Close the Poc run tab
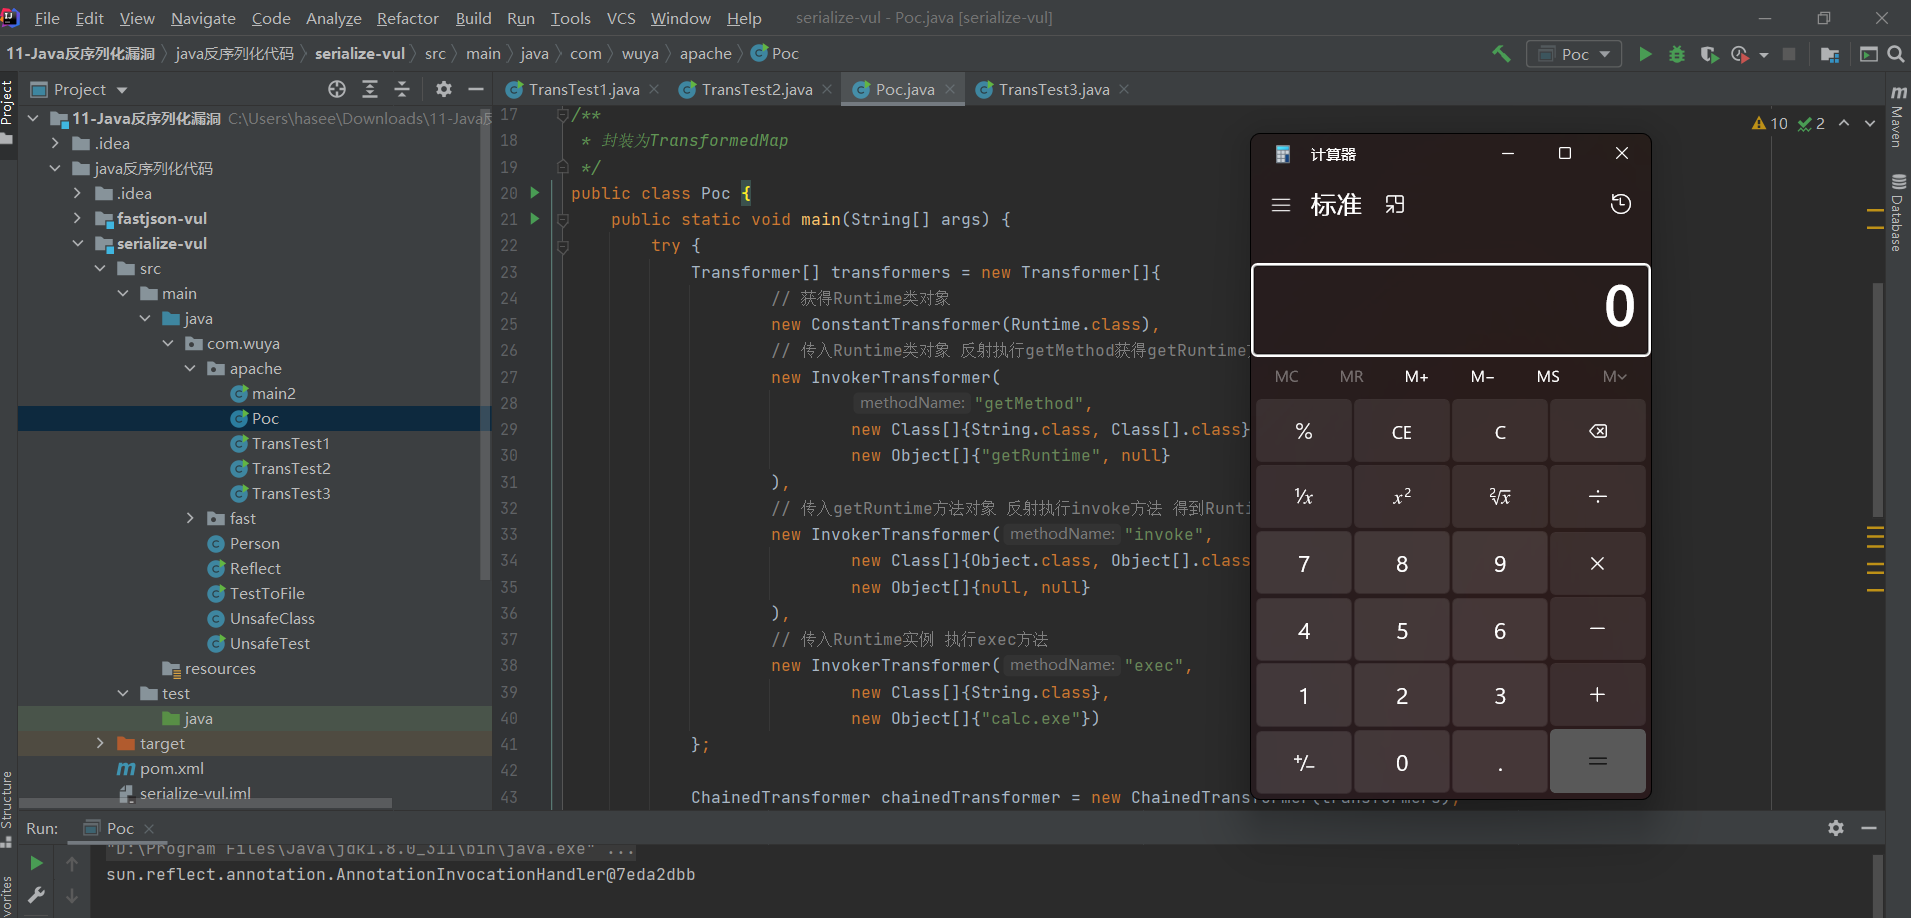The width and height of the screenshot is (1911, 918). pos(149,828)
